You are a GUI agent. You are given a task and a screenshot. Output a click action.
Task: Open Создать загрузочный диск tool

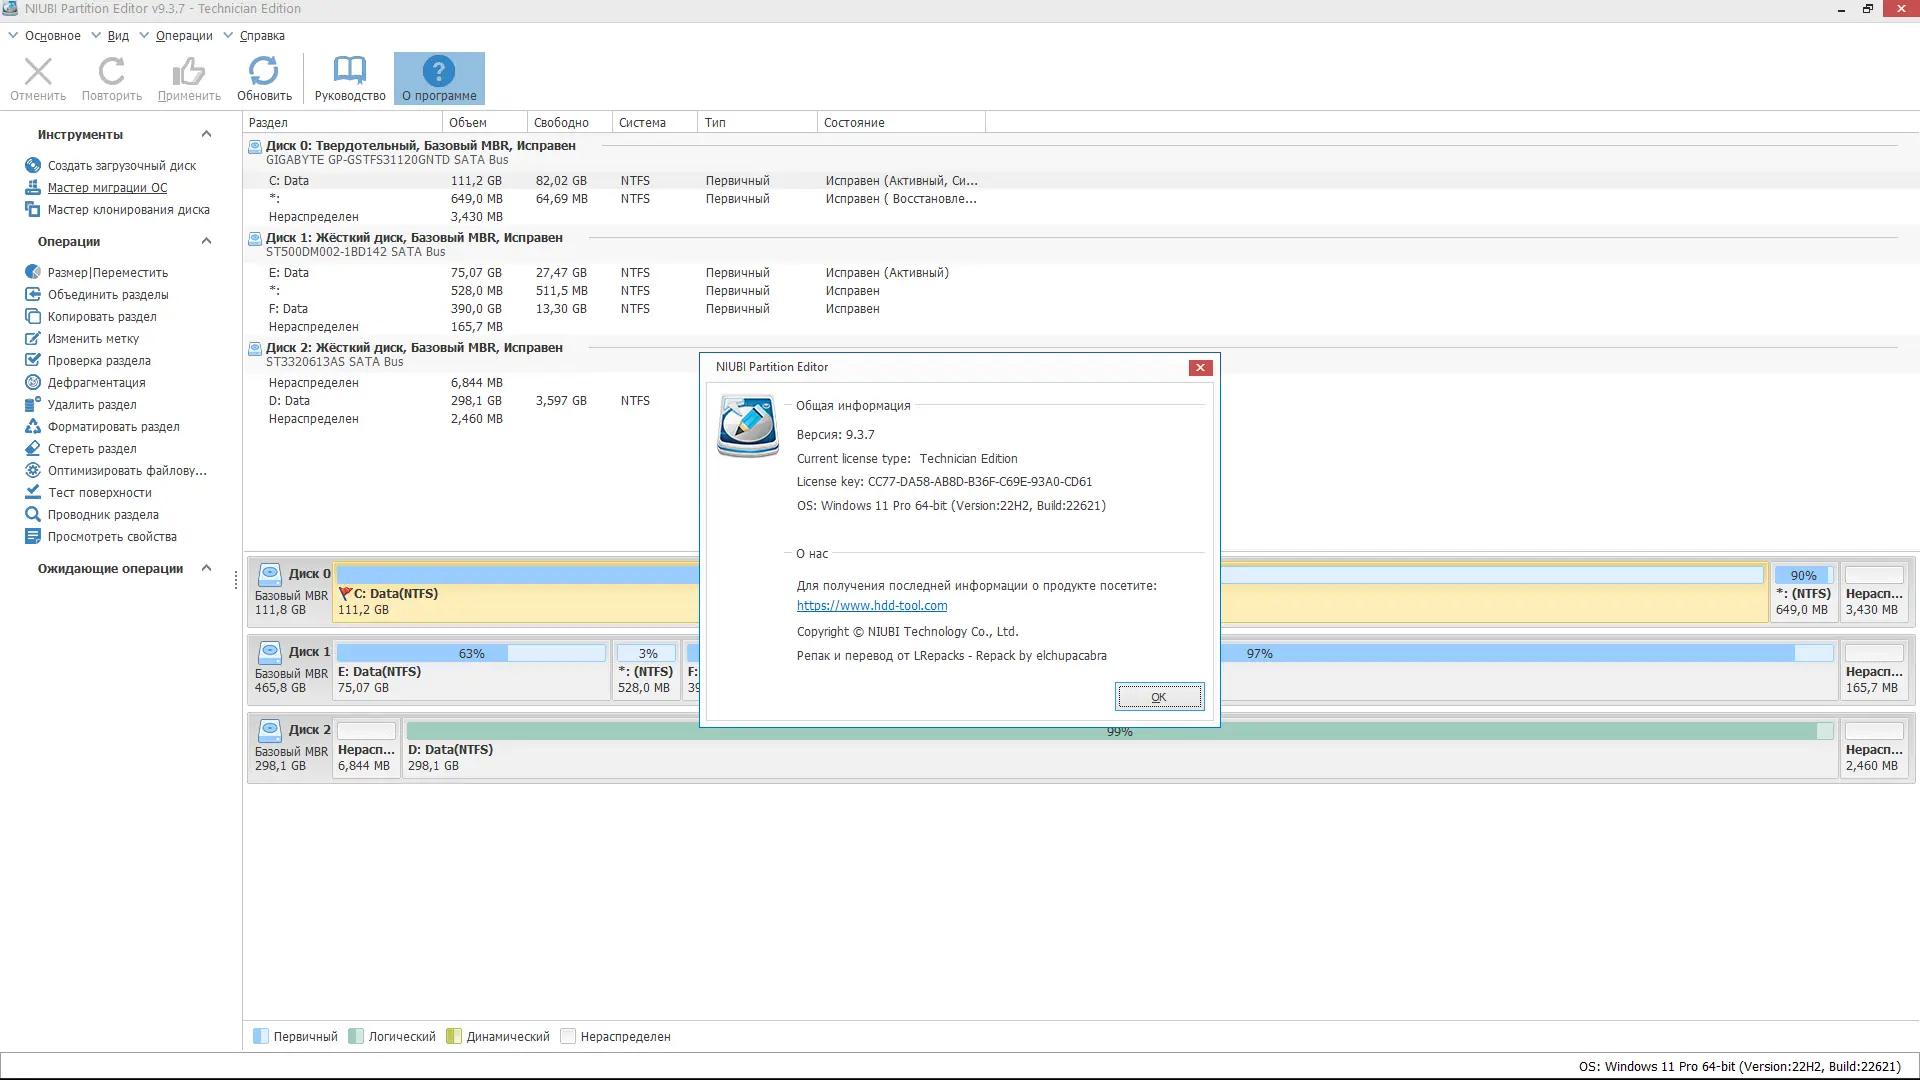pos(121,166)
